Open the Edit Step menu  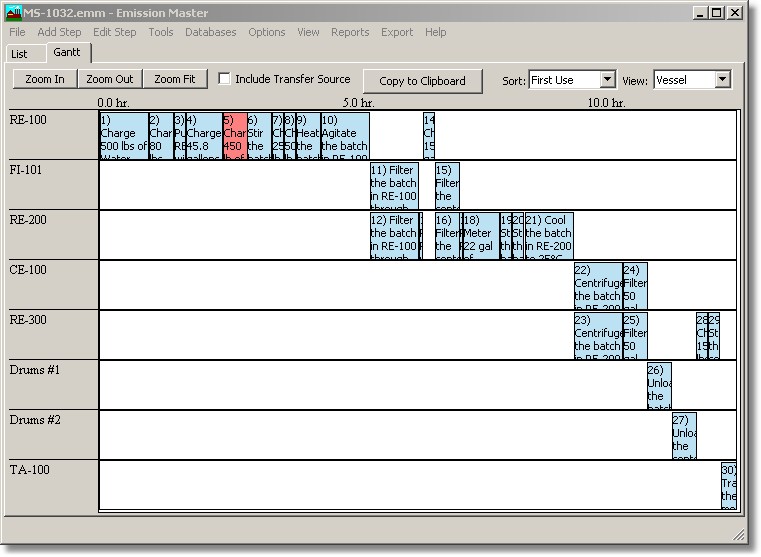point(115,32)
